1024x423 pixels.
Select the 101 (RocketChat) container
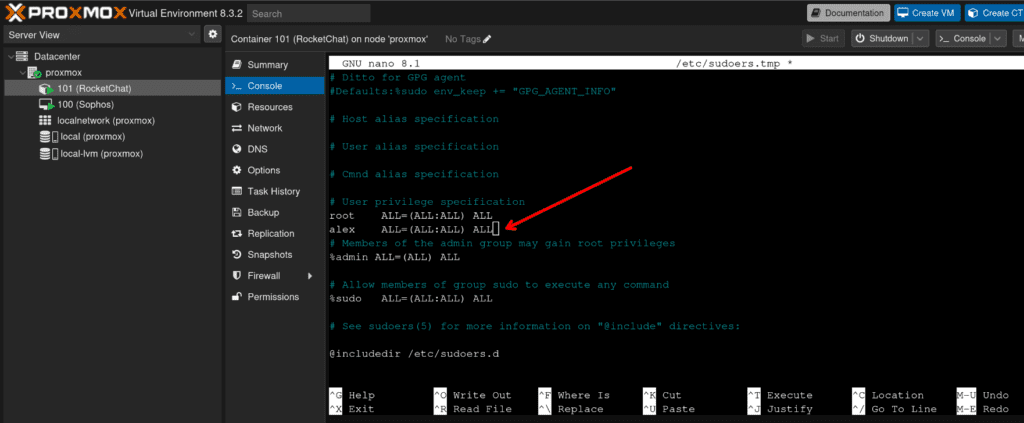click(94, 88)
